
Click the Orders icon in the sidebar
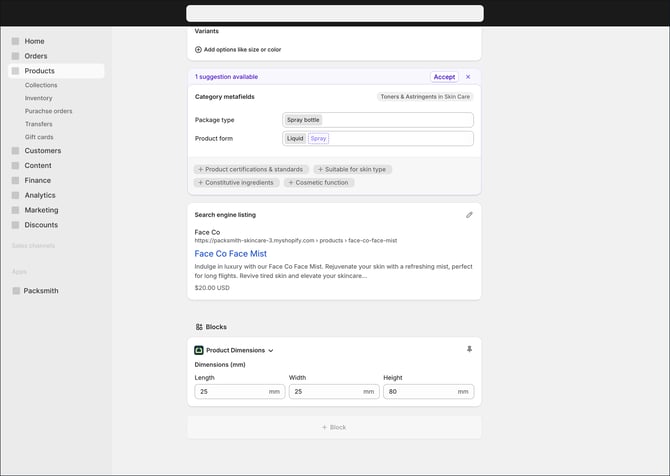tap(15, 56)
